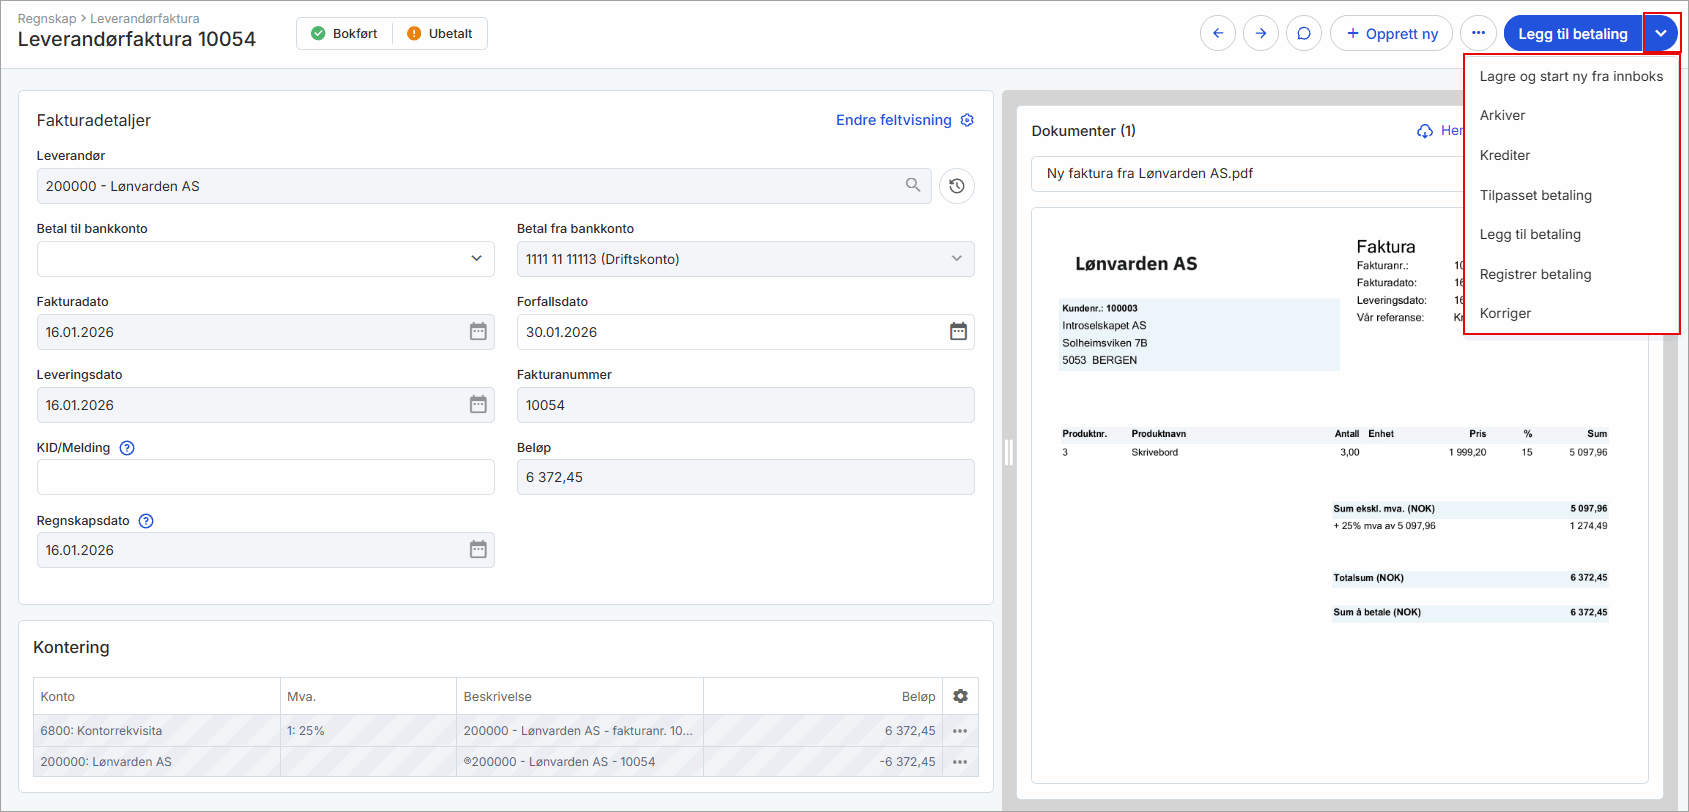Click the KID/Melding help question mark
This screenshot has height=812, width=1689.
click(x=127, y=448)
